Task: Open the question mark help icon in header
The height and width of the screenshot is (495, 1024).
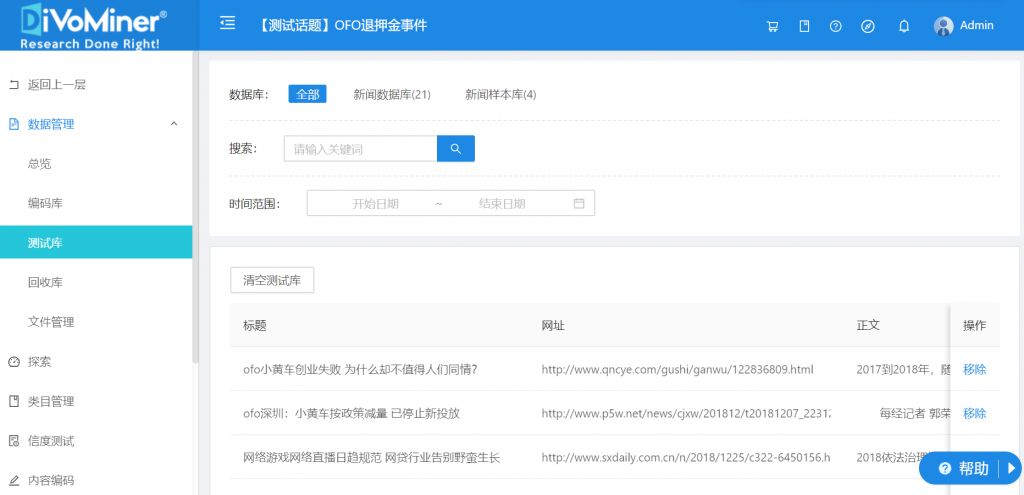Action: coord(836,26)
